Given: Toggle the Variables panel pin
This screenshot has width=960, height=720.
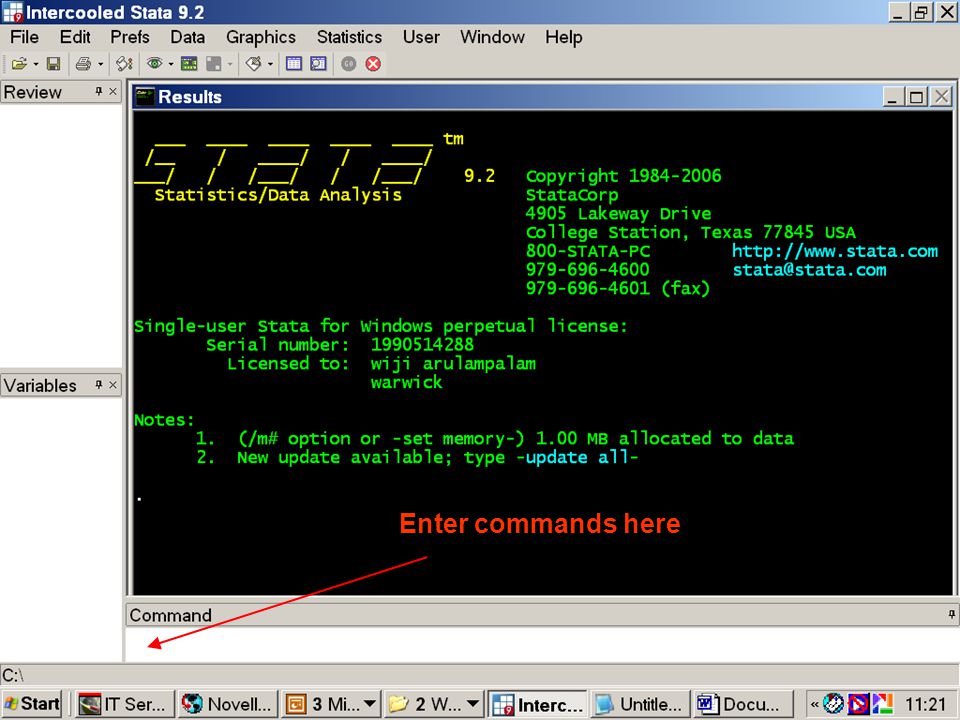Looking at the screenshot, I should [99, 384].
